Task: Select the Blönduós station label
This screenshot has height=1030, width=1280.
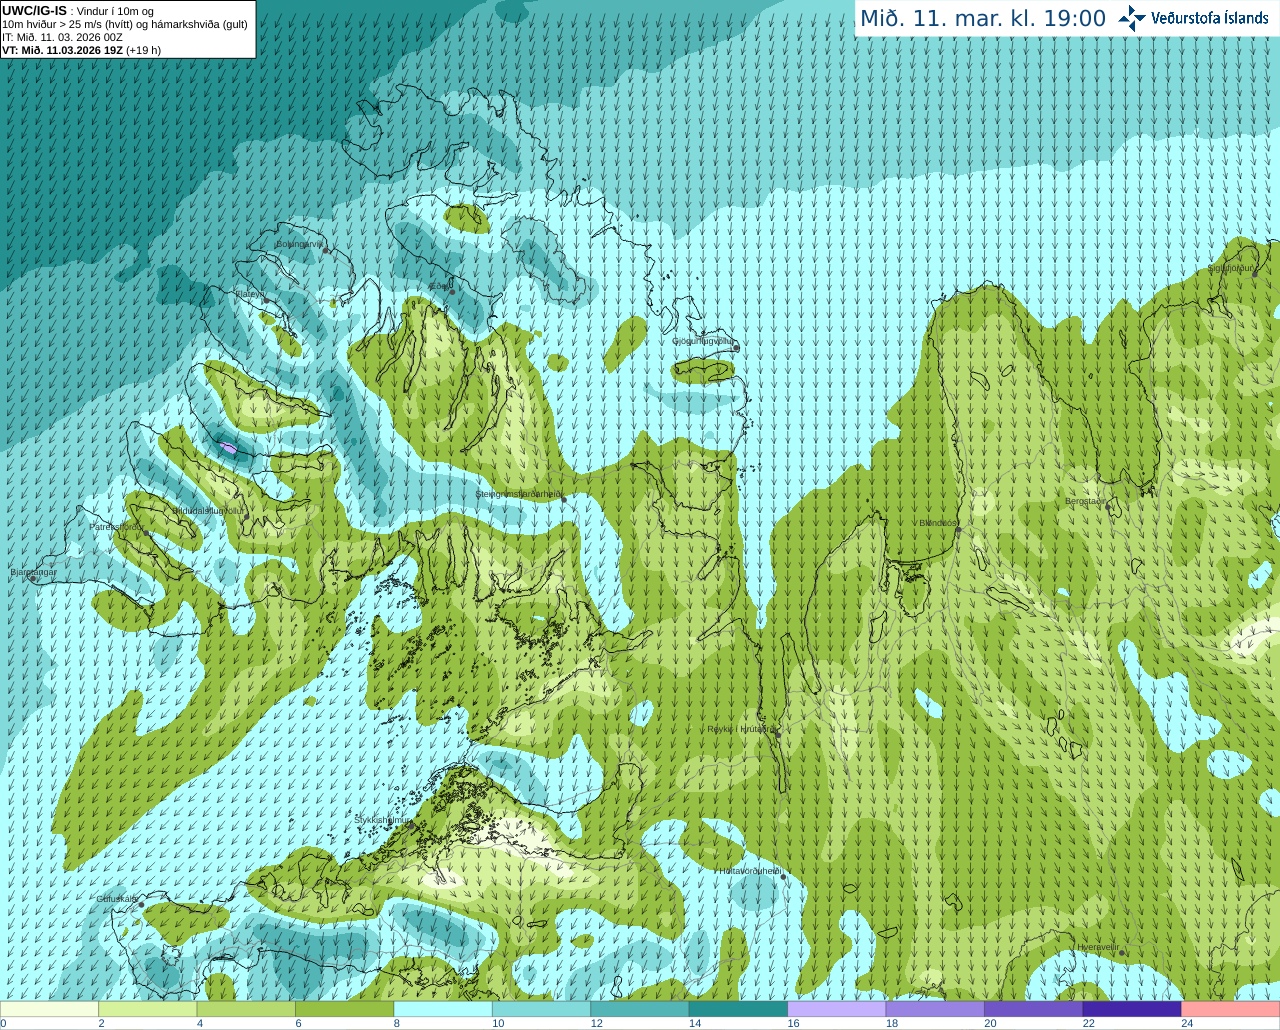Action: [938, 522]
